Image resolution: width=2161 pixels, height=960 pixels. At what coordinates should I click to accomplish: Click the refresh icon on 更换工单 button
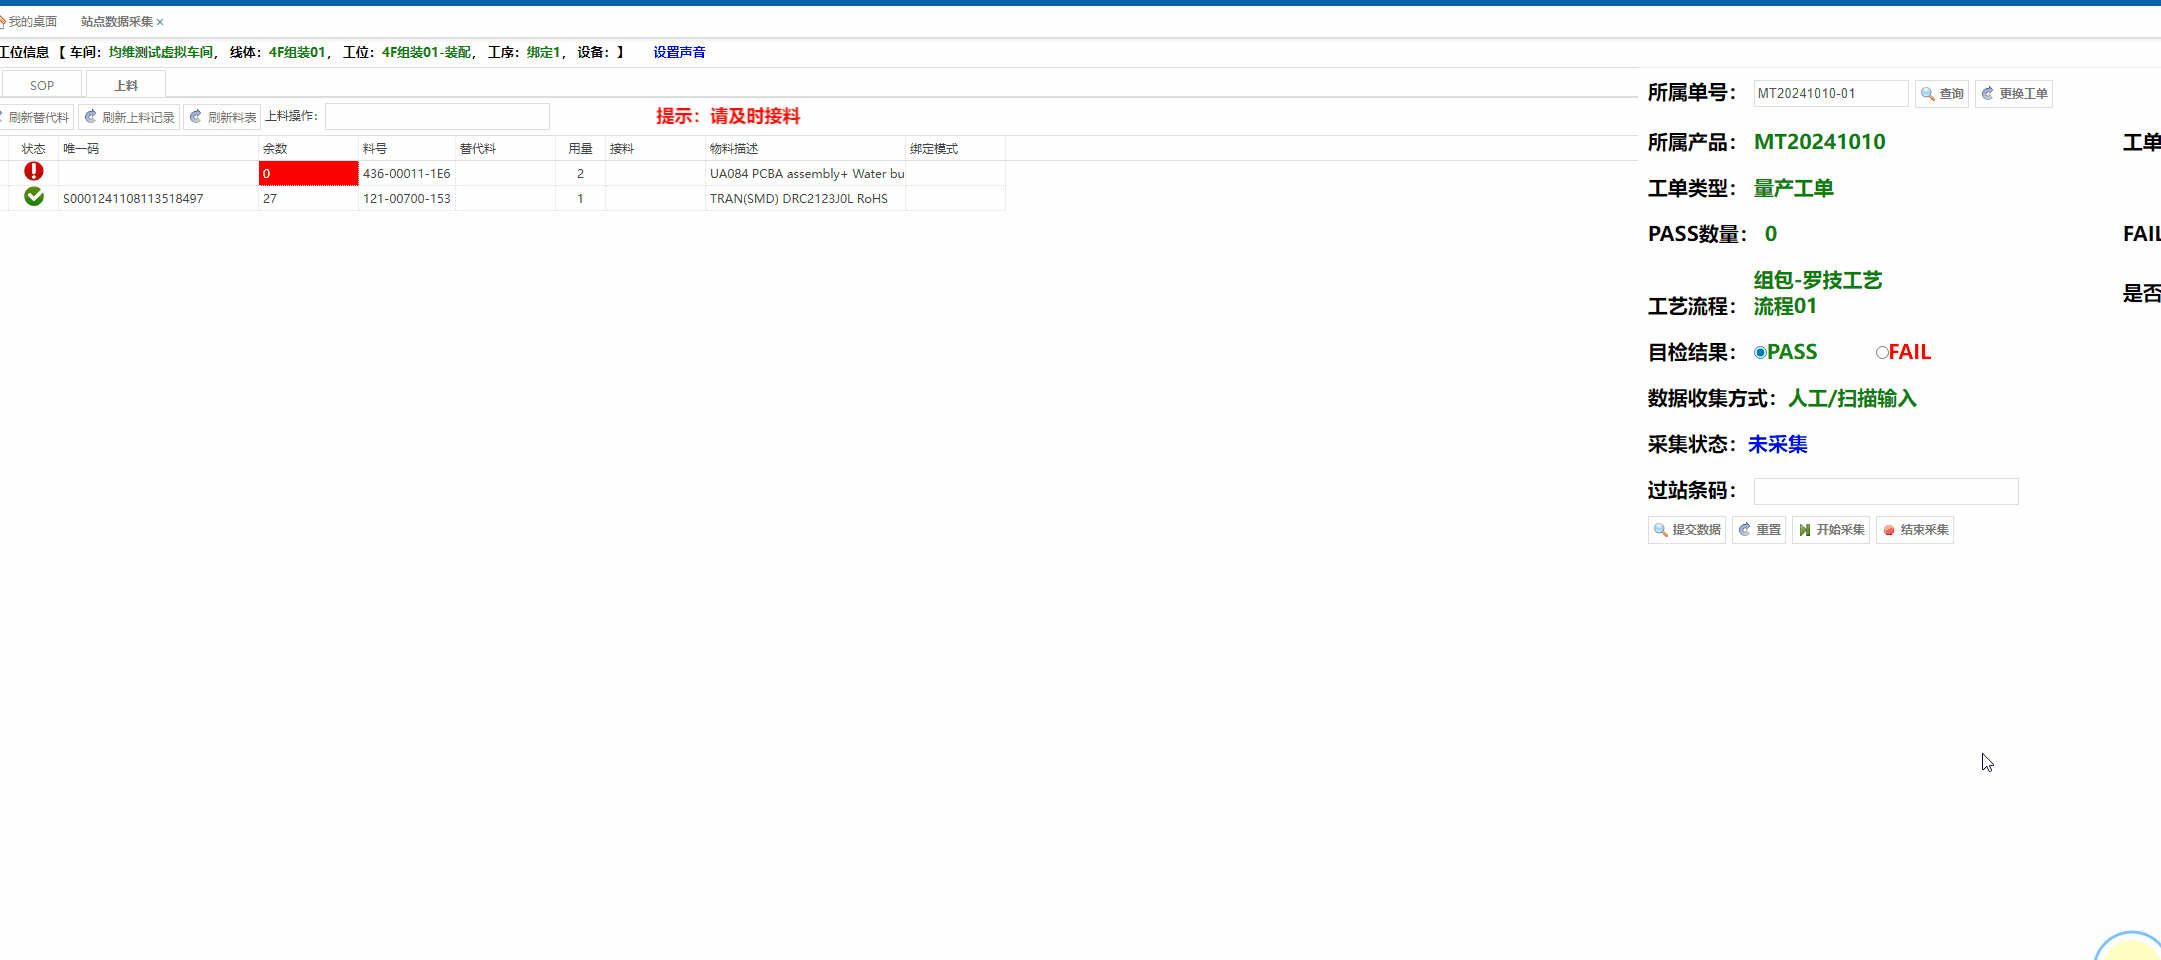tap(1987, 93)
